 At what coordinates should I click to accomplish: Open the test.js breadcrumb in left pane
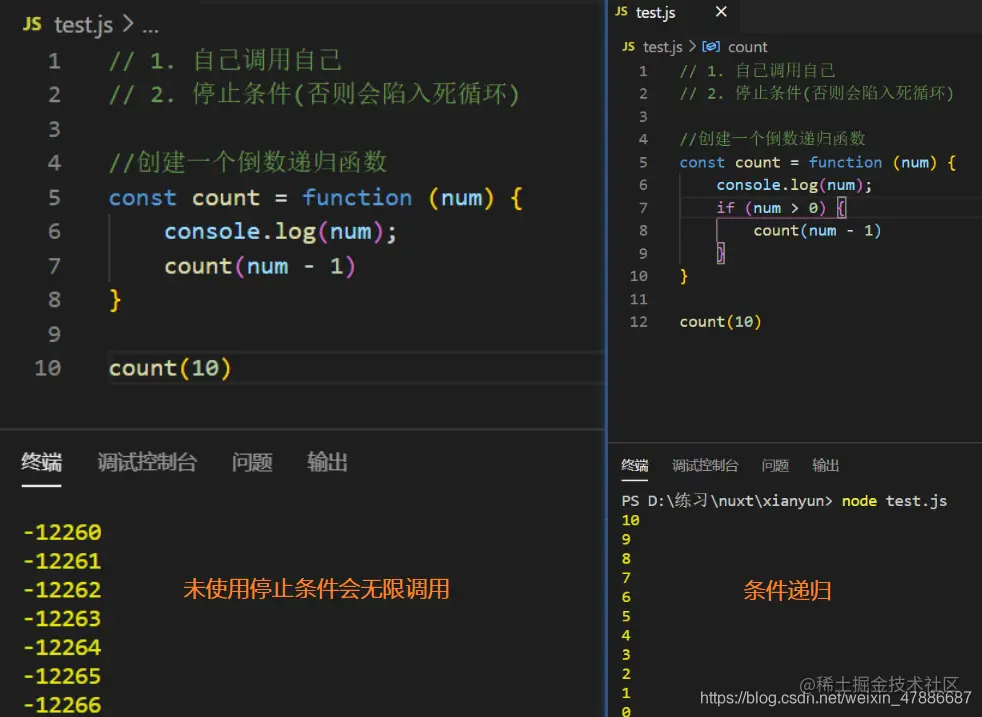(x=83, y=25)
